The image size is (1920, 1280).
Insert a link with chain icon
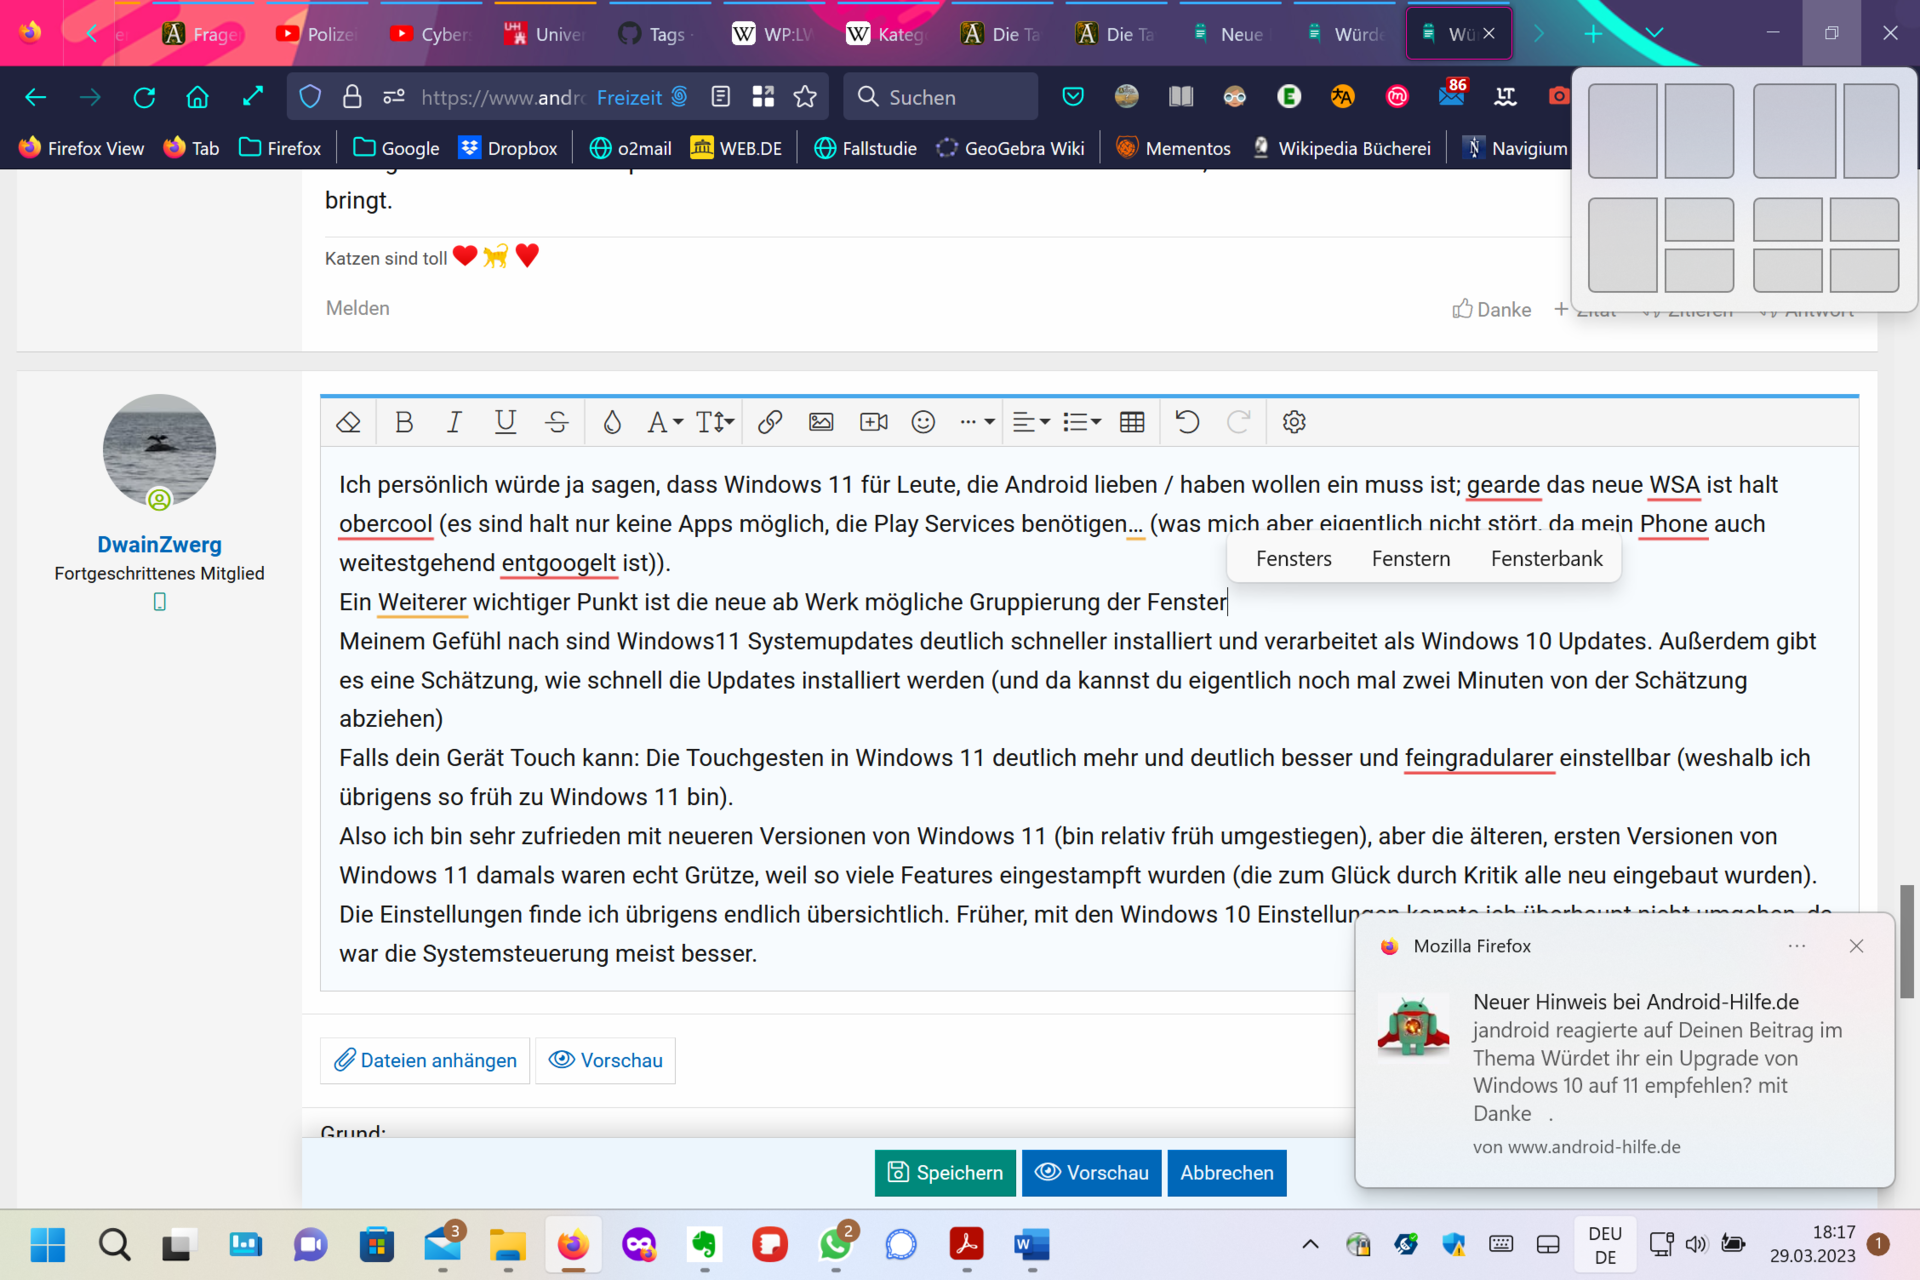coord(769,422)
